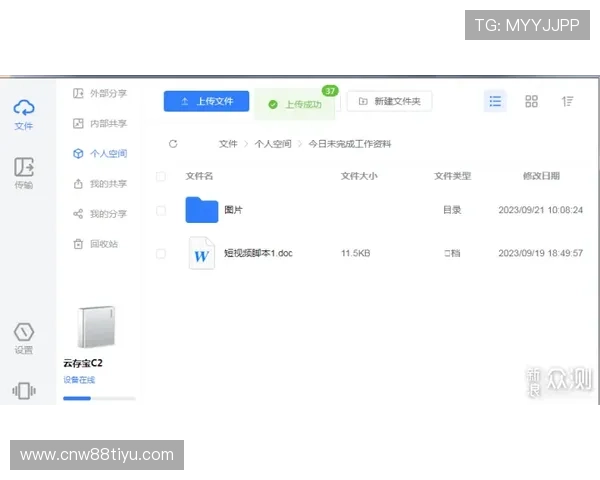Toggle the select-all checkbox in header
This screenshot has width=600, height=480.
[161, 176]
